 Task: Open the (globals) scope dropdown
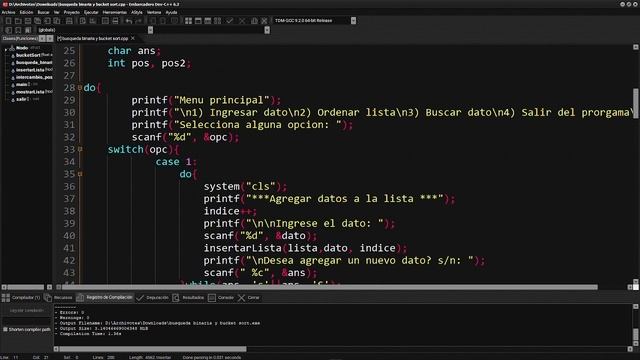click(x=151, y=30)
